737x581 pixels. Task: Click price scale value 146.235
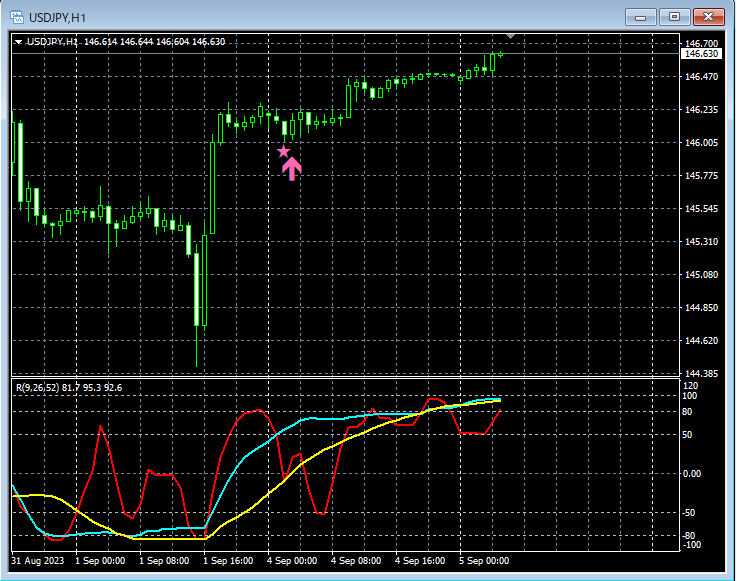point(701,110)
